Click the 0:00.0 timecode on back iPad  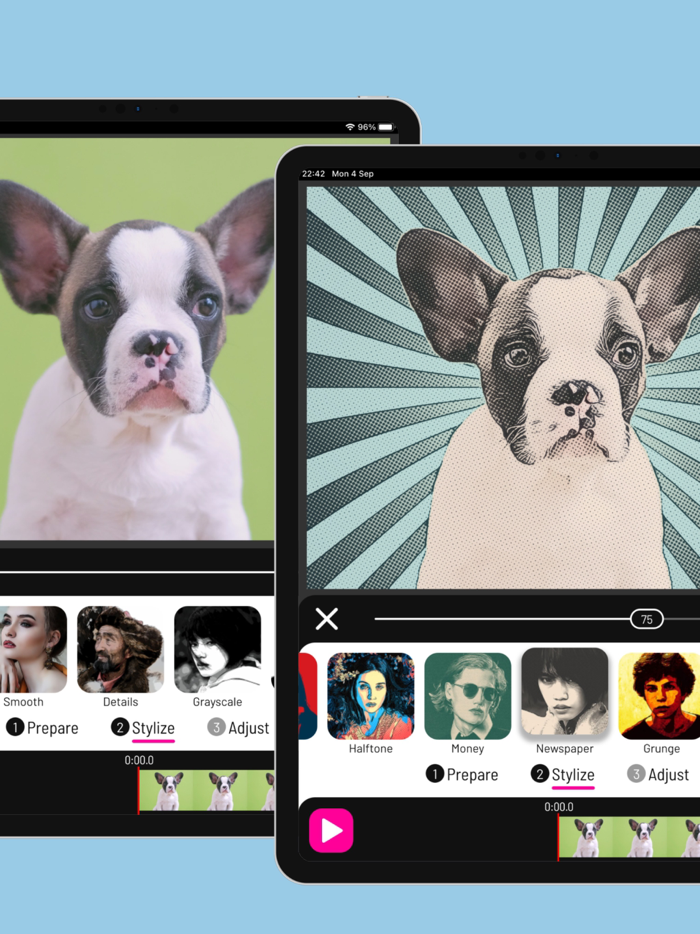point(139,760)
